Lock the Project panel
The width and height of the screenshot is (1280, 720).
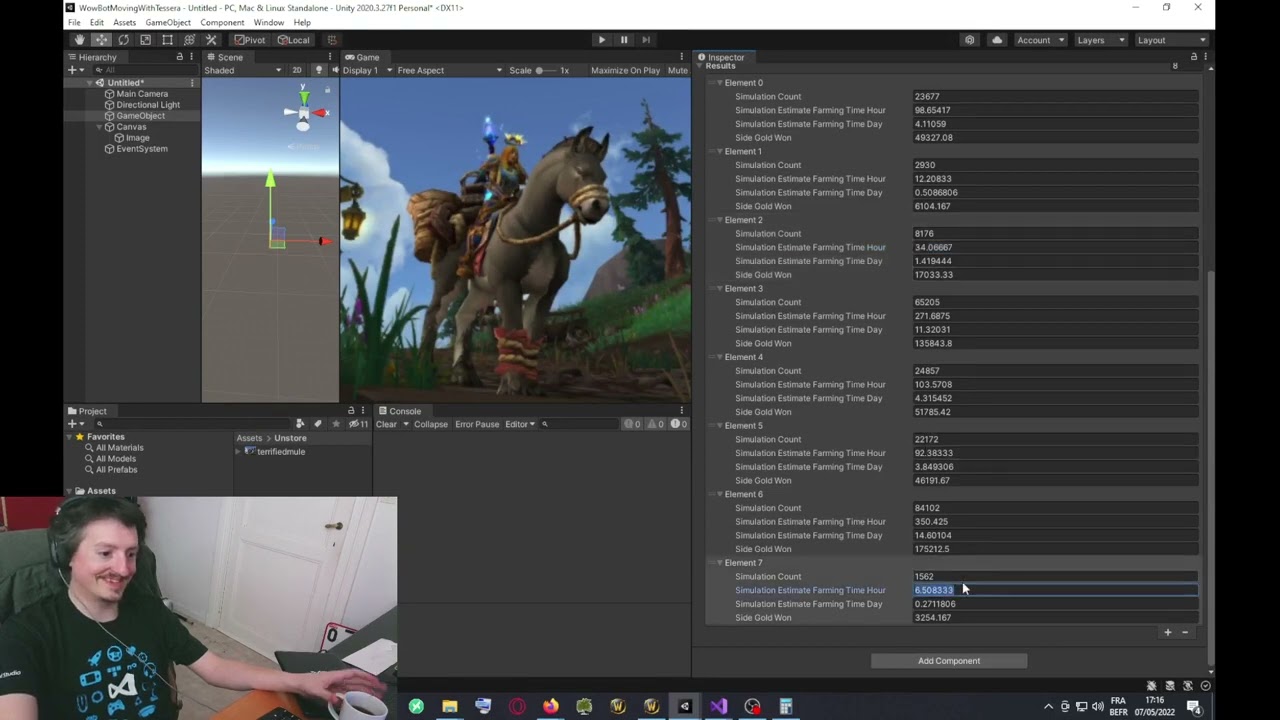(x=351, y=411)
